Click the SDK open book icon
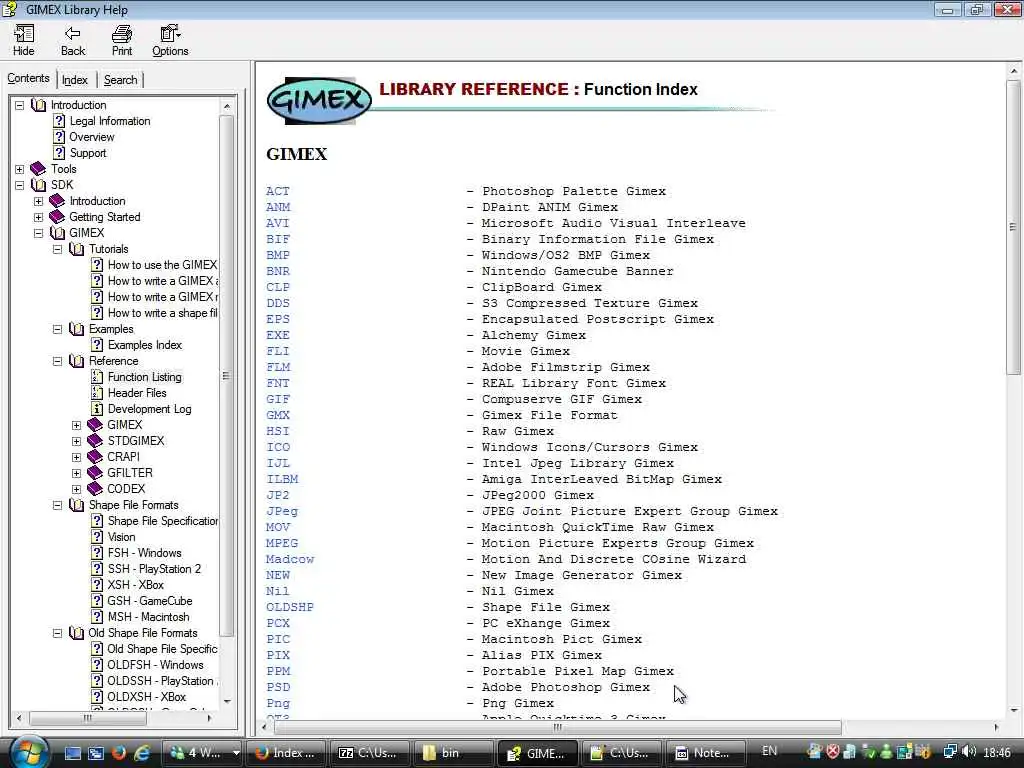The height and width of the screenshot is (768, 1024). (x=39, y=185)
